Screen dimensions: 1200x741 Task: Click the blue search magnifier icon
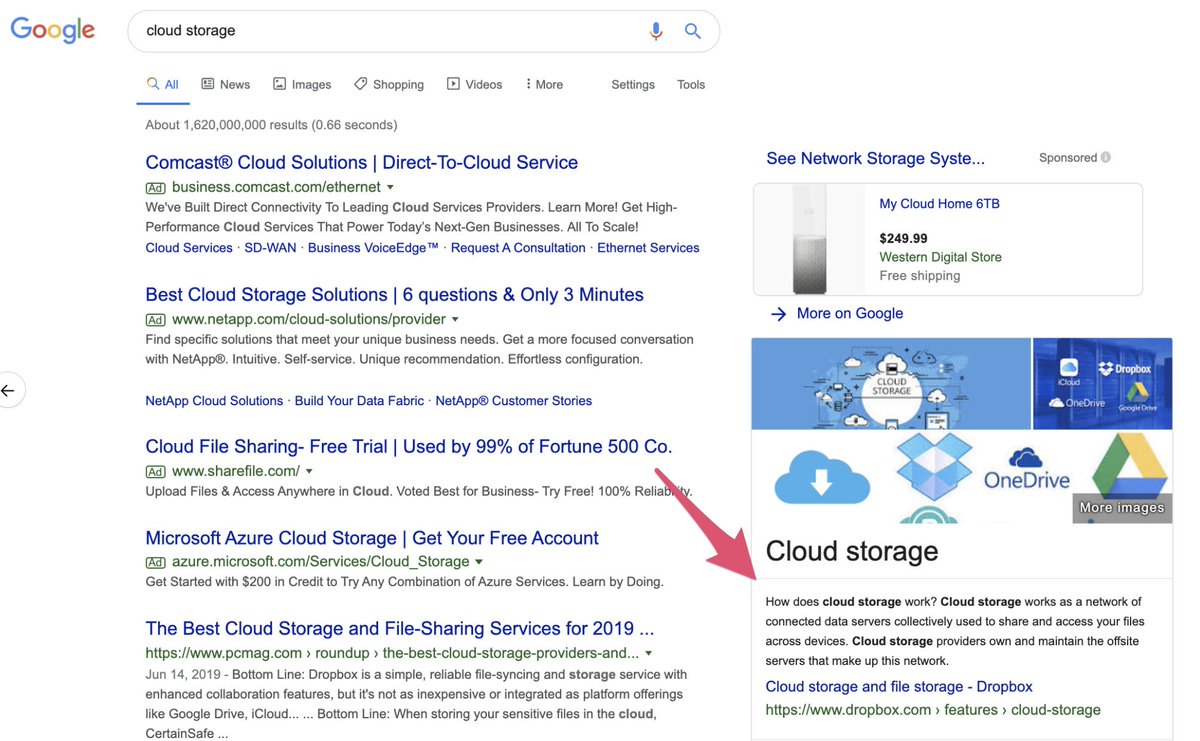point(693,31)
